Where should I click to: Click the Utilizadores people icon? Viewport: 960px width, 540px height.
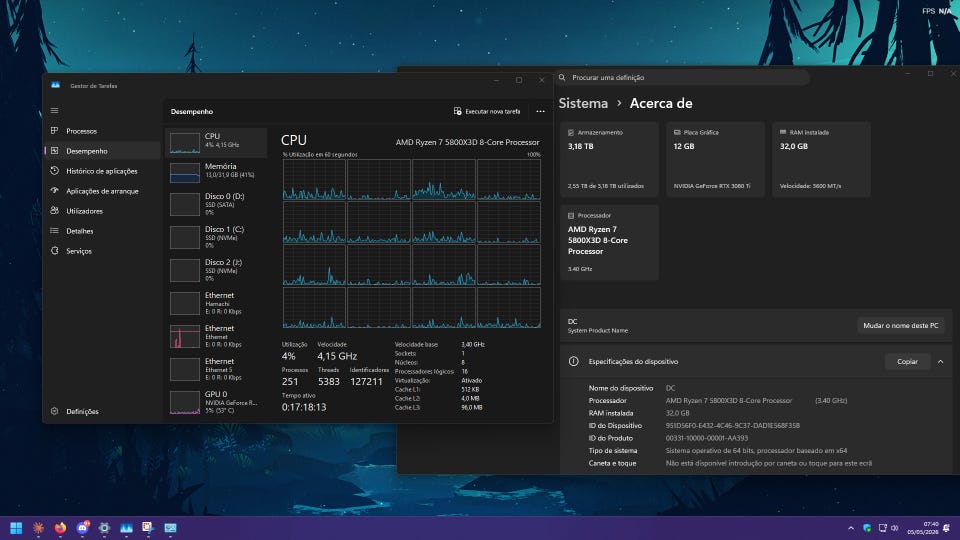point(54,211)
